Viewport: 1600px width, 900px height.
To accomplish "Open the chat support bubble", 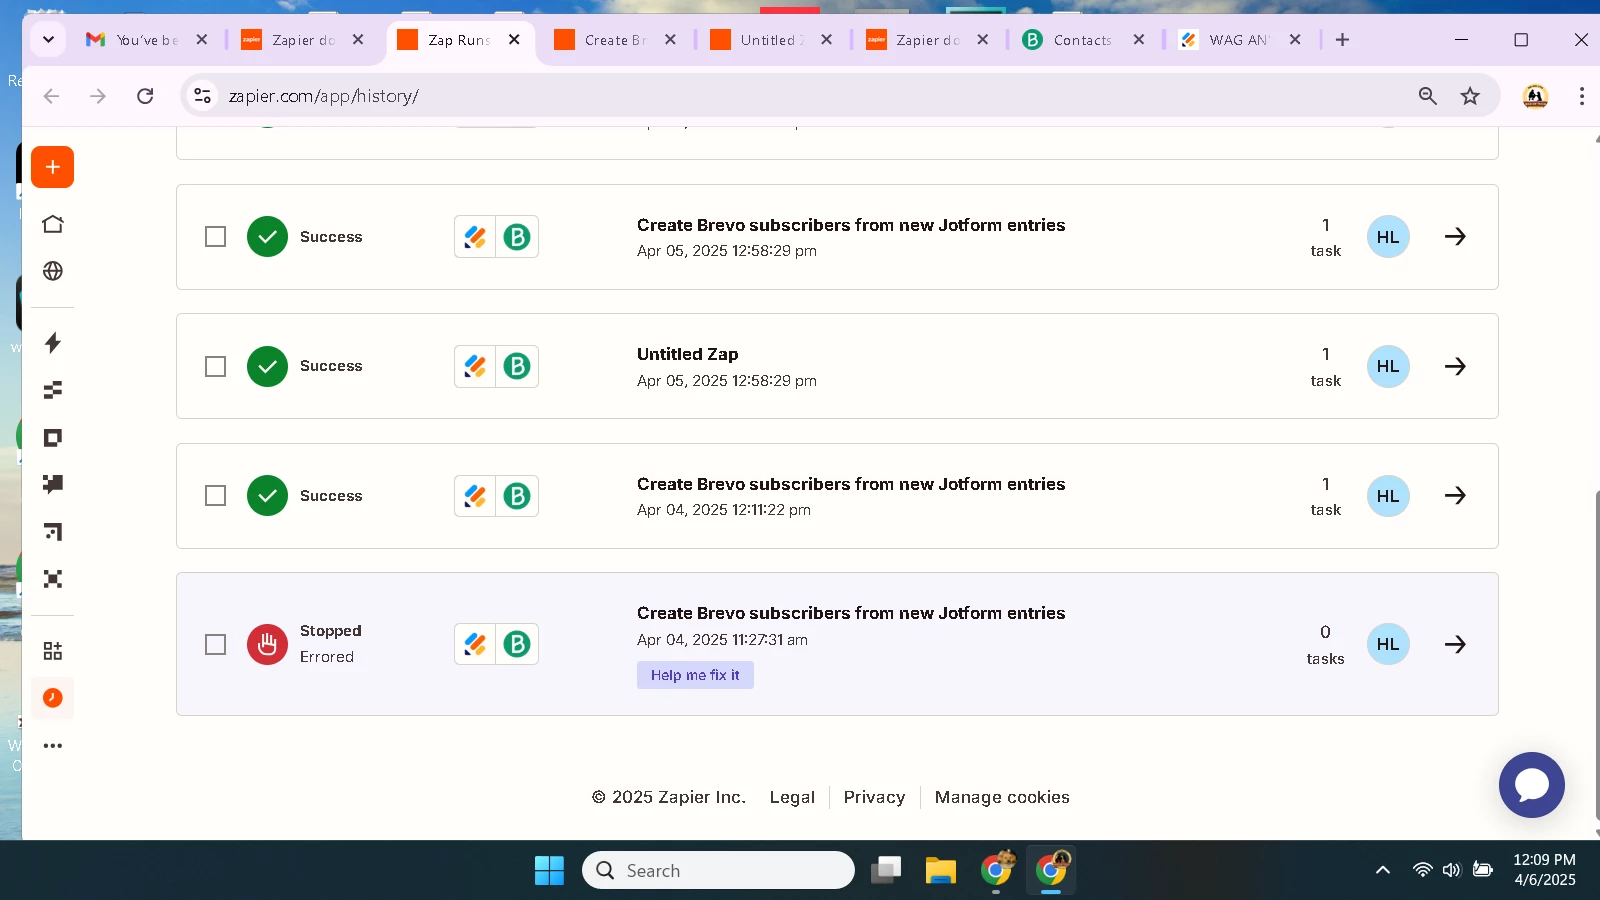I will coord(1531,785).
